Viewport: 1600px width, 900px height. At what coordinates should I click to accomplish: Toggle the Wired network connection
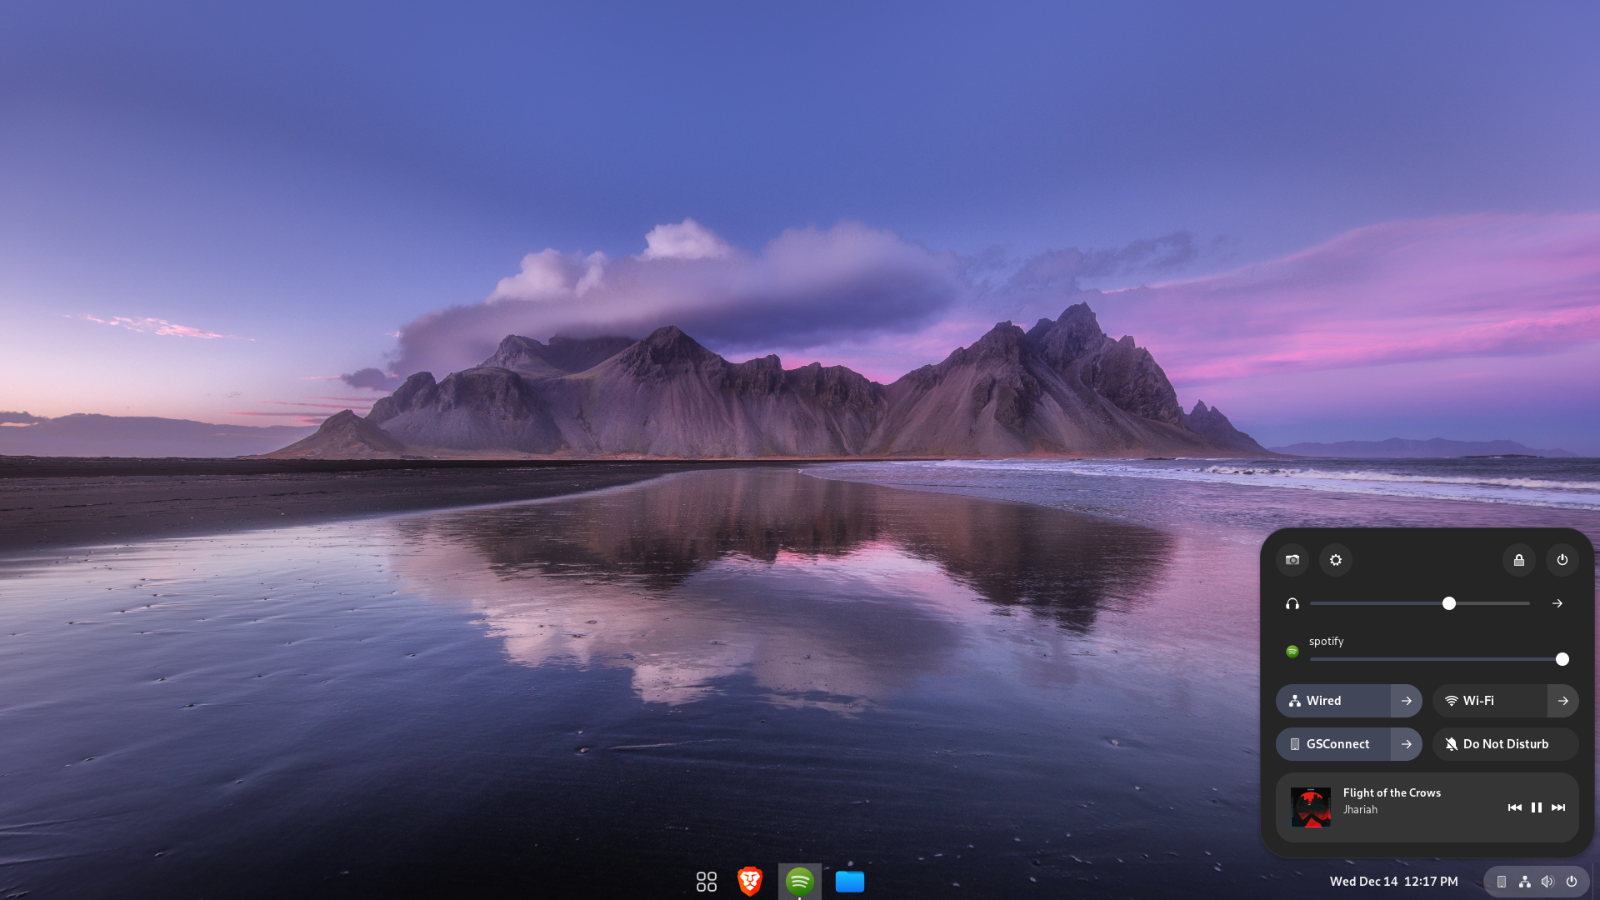point(1333,701)
